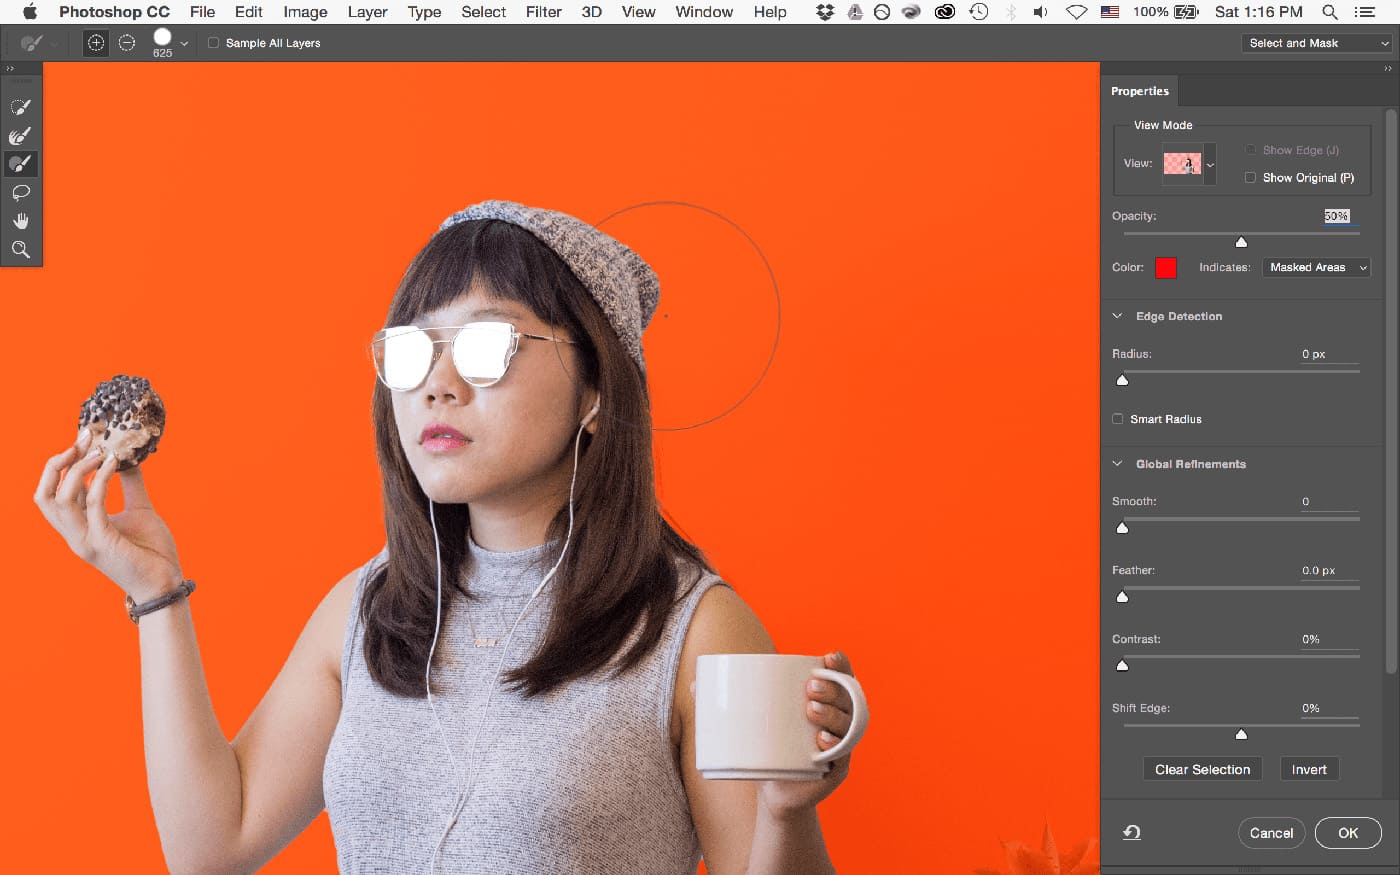Screen dimensions: 1400x875
Task: Open the View mode thumbnail dropdown arrow
Action: [1210, 165]
